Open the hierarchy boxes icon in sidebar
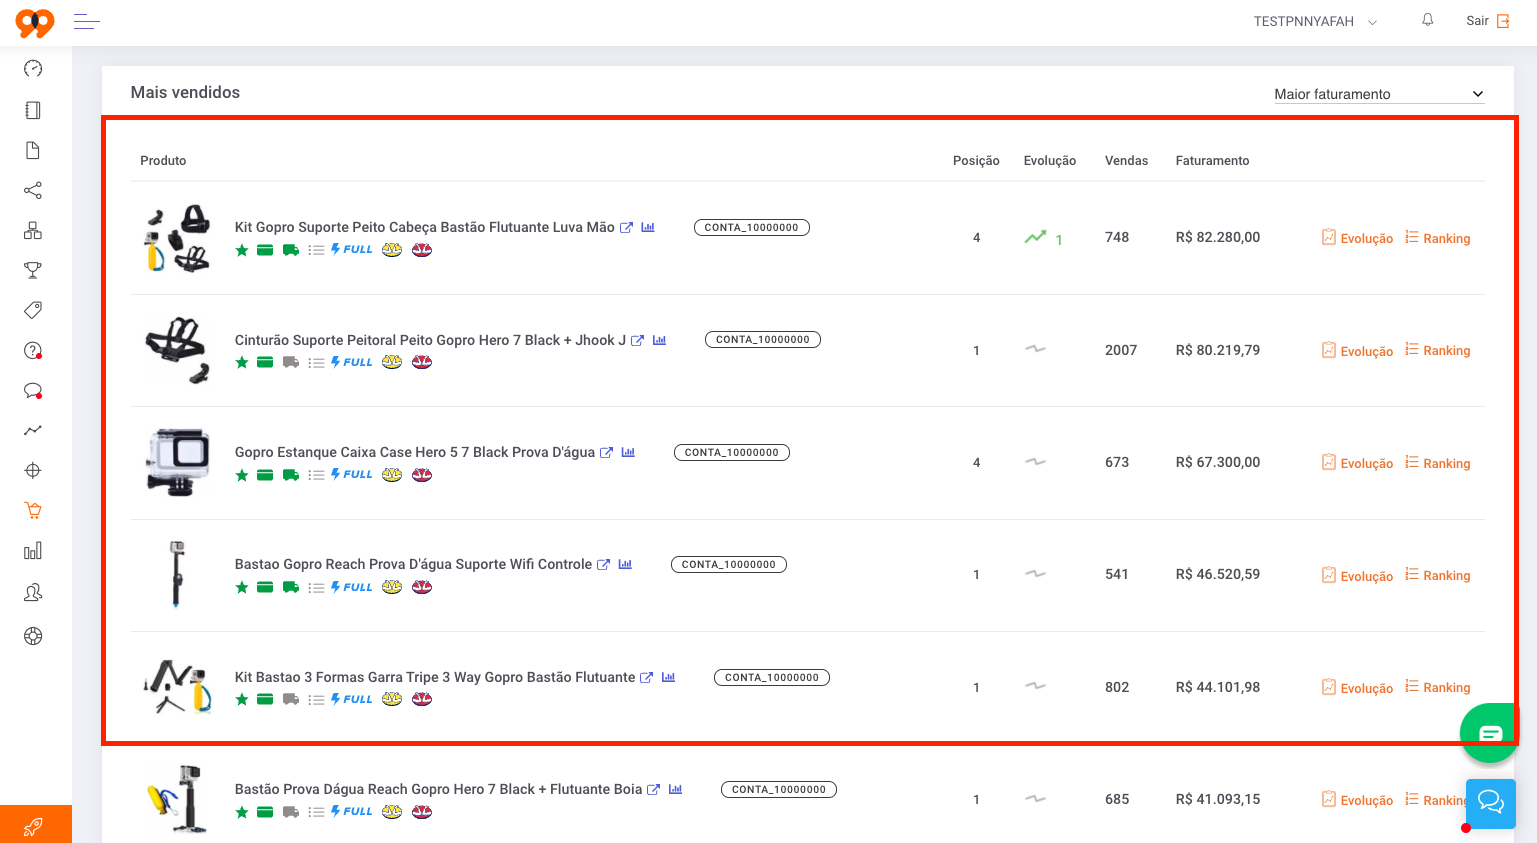This screenshot has height=843, width=1537. pyautogui.click(x=33, y=230)
